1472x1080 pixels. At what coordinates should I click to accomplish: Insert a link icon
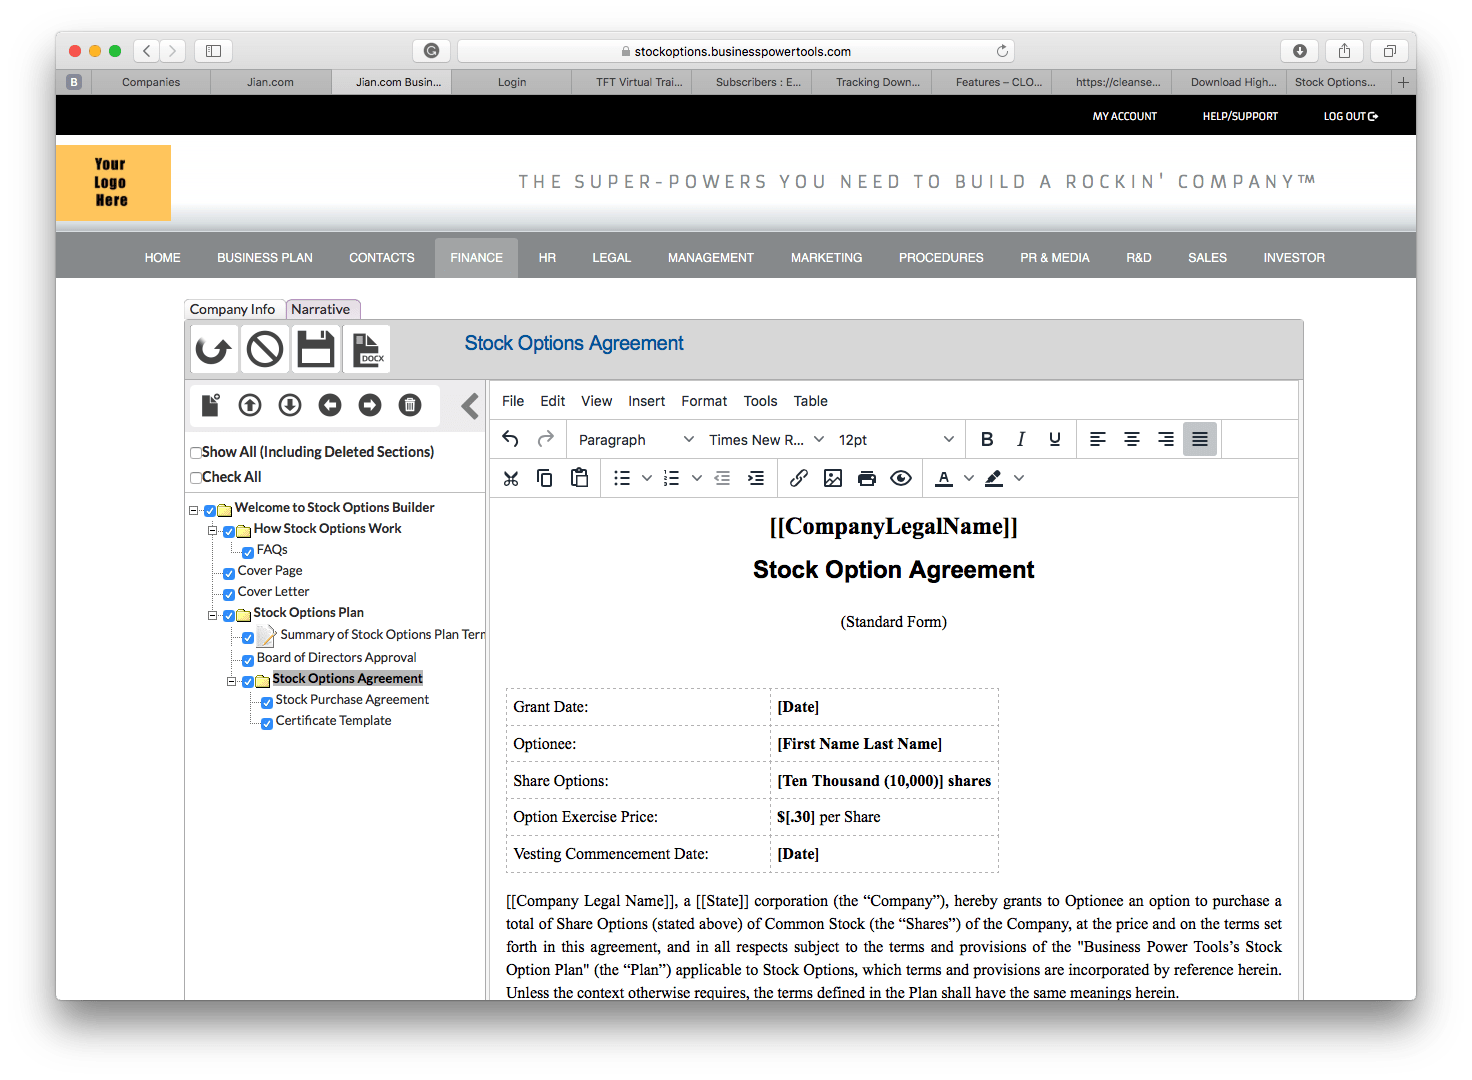(799, 478)
